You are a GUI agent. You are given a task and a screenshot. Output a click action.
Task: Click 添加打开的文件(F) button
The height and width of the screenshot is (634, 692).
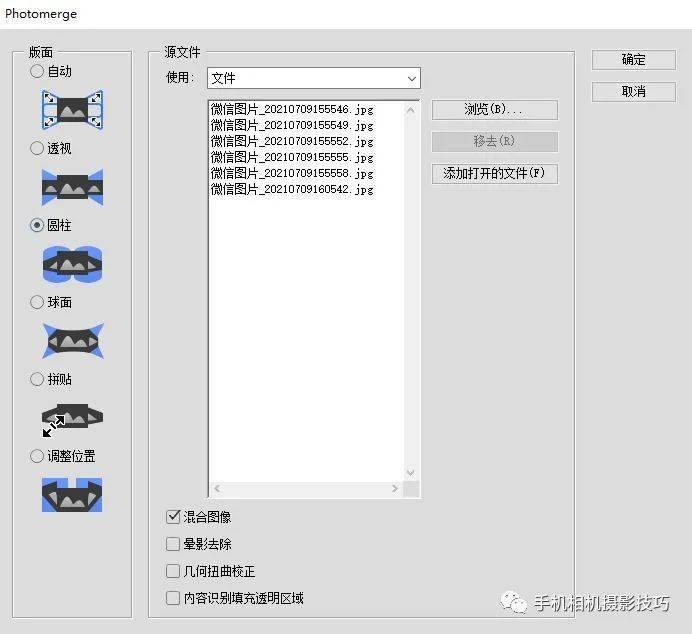pyautogui.click(x=495, y=173)
